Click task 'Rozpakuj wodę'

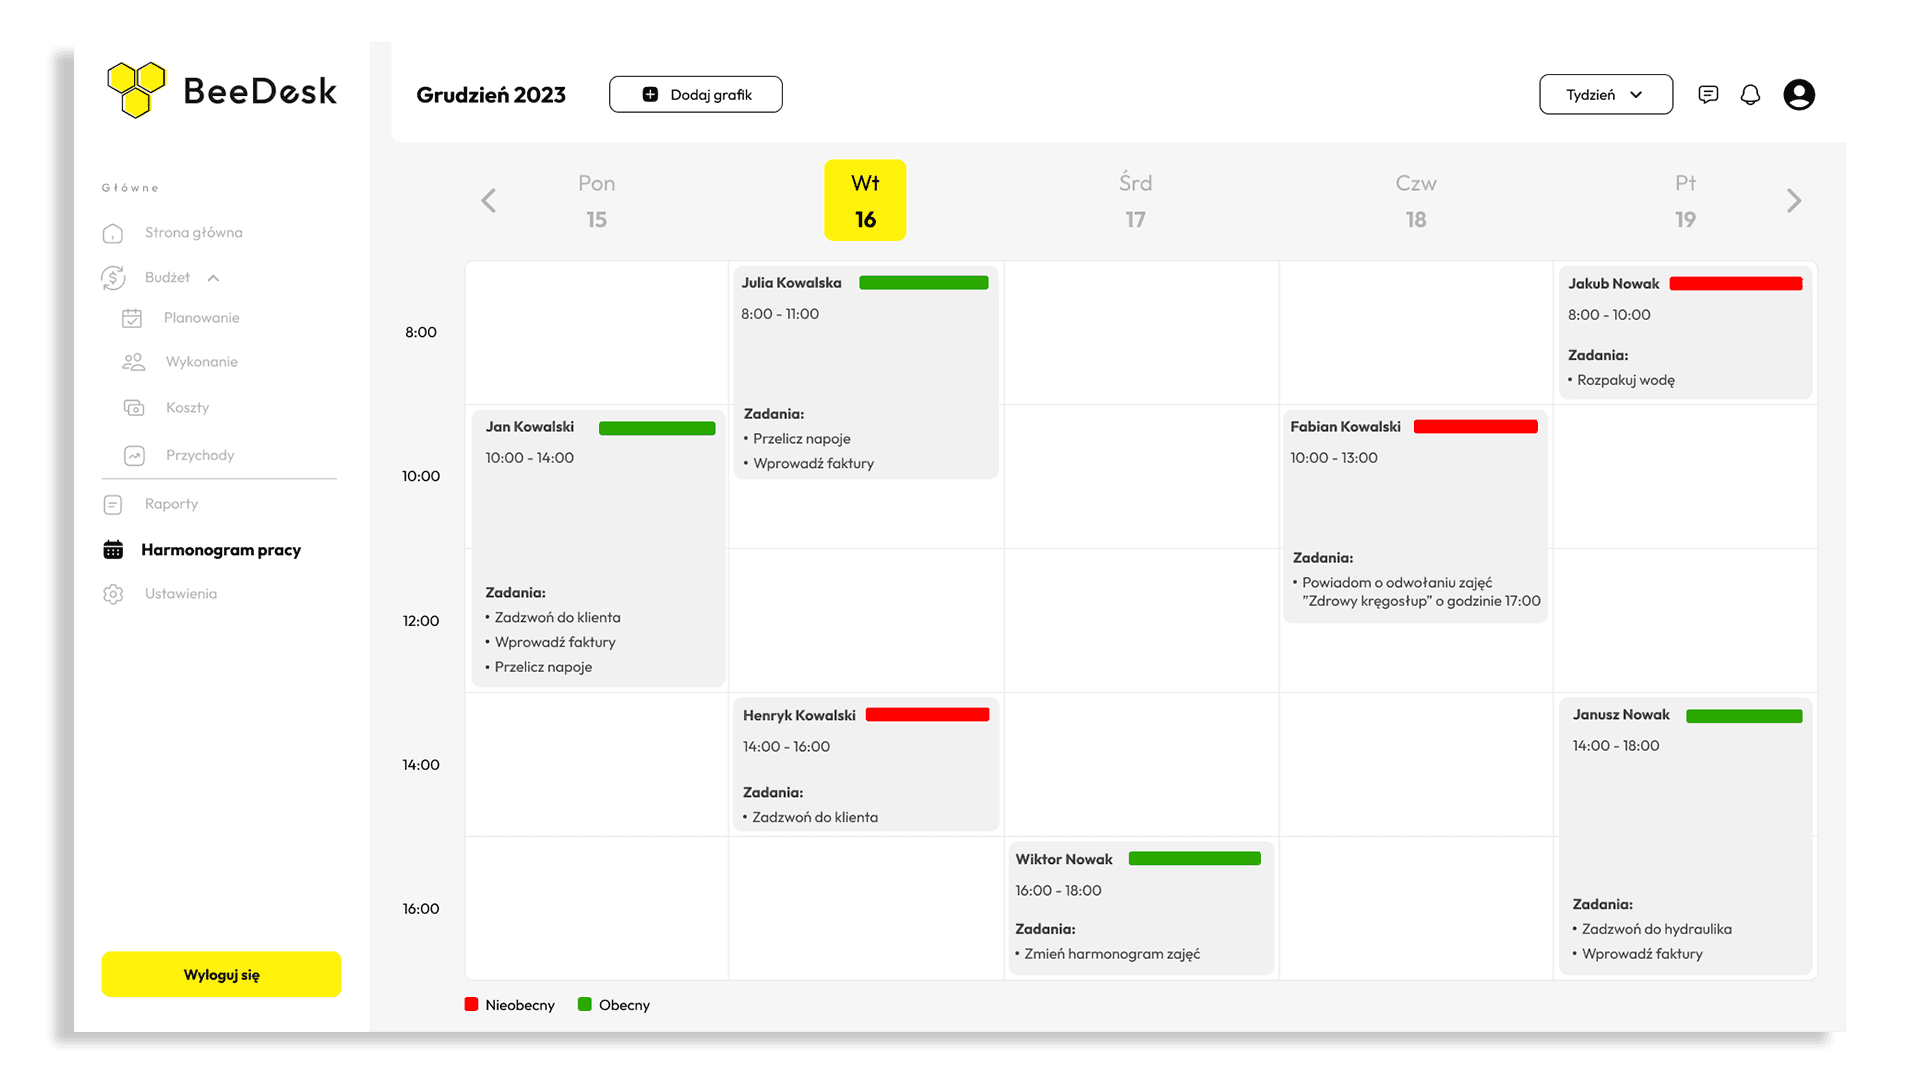click(1626, 380)
